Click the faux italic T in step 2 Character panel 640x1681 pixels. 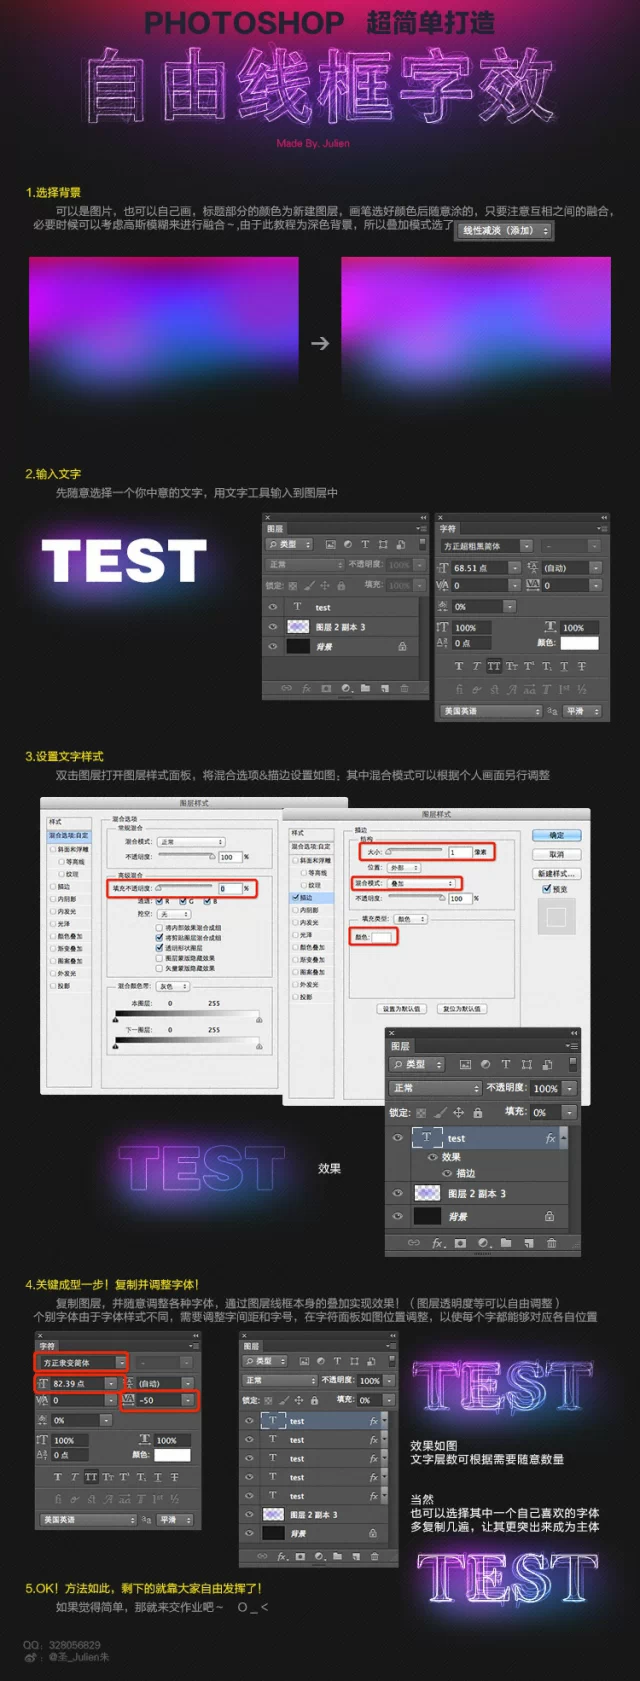[476, 666]
